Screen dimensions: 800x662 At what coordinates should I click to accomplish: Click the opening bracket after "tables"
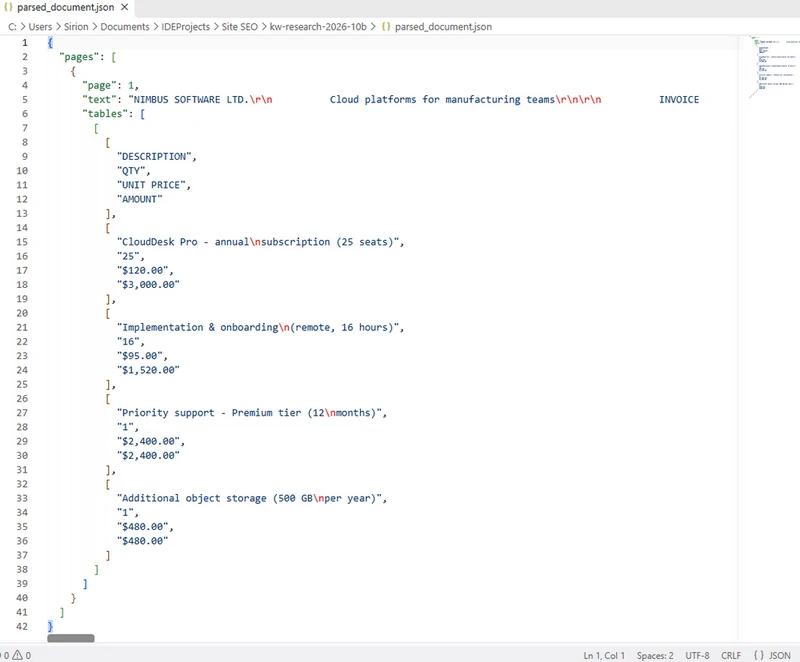click(x=142, y=114)
